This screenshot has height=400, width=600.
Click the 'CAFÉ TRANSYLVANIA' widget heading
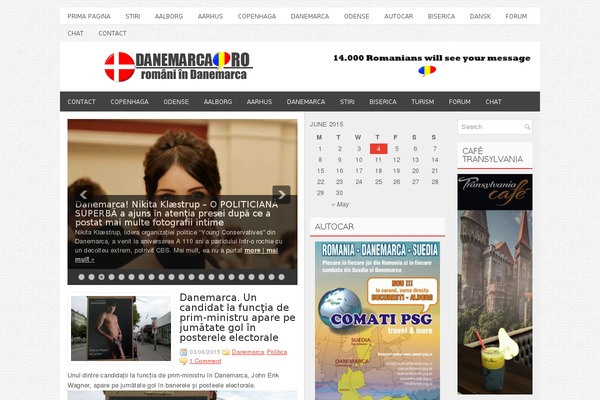(492, 155)
